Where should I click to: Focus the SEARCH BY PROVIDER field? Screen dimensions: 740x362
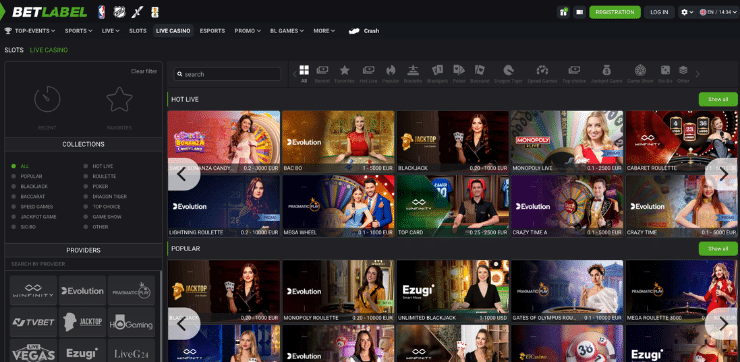(83, 264)
